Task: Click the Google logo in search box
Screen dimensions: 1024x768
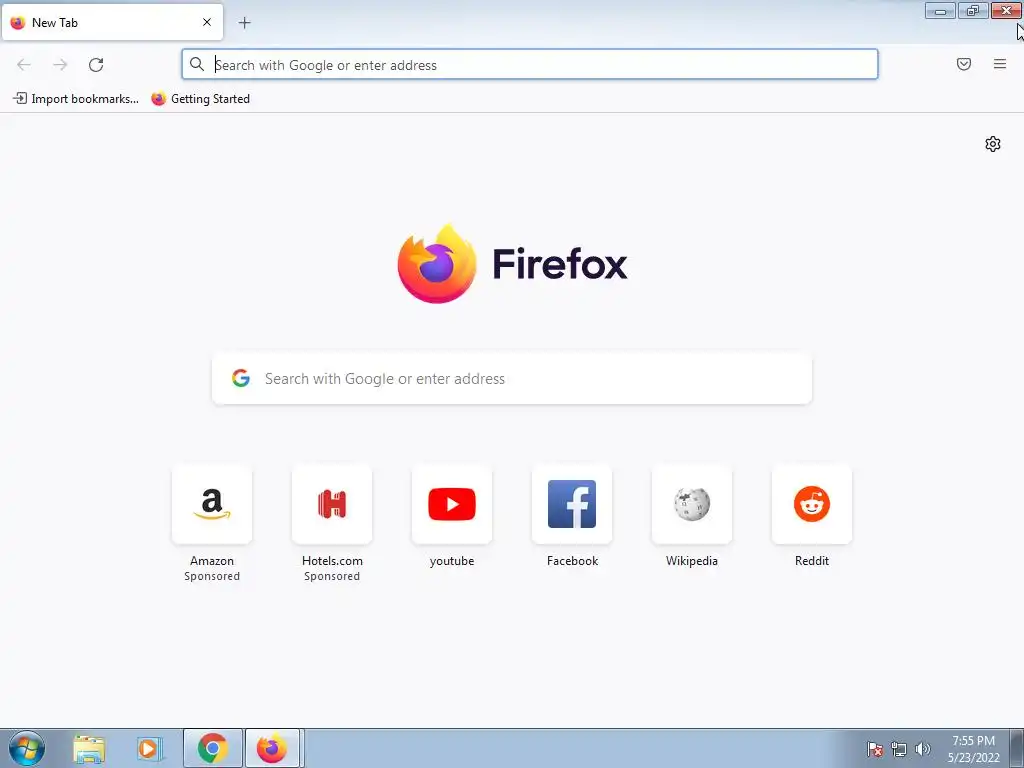Action: pos(241,378)
